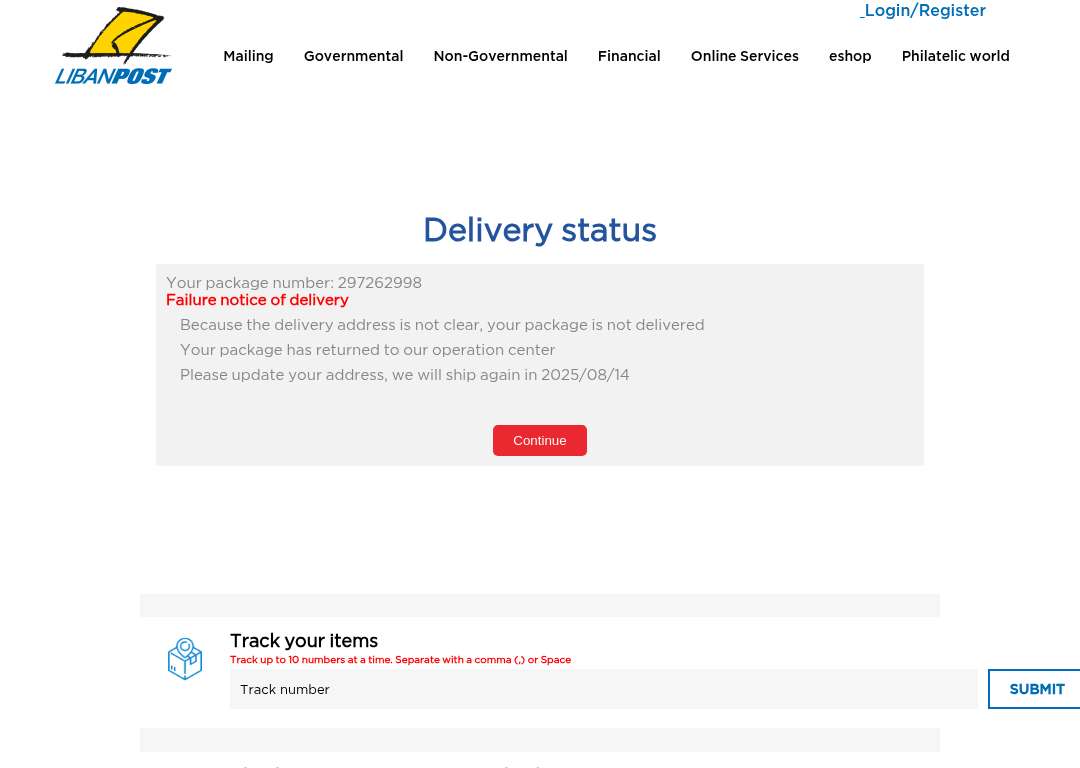Click the Login/Register link

tap(923, 10)
